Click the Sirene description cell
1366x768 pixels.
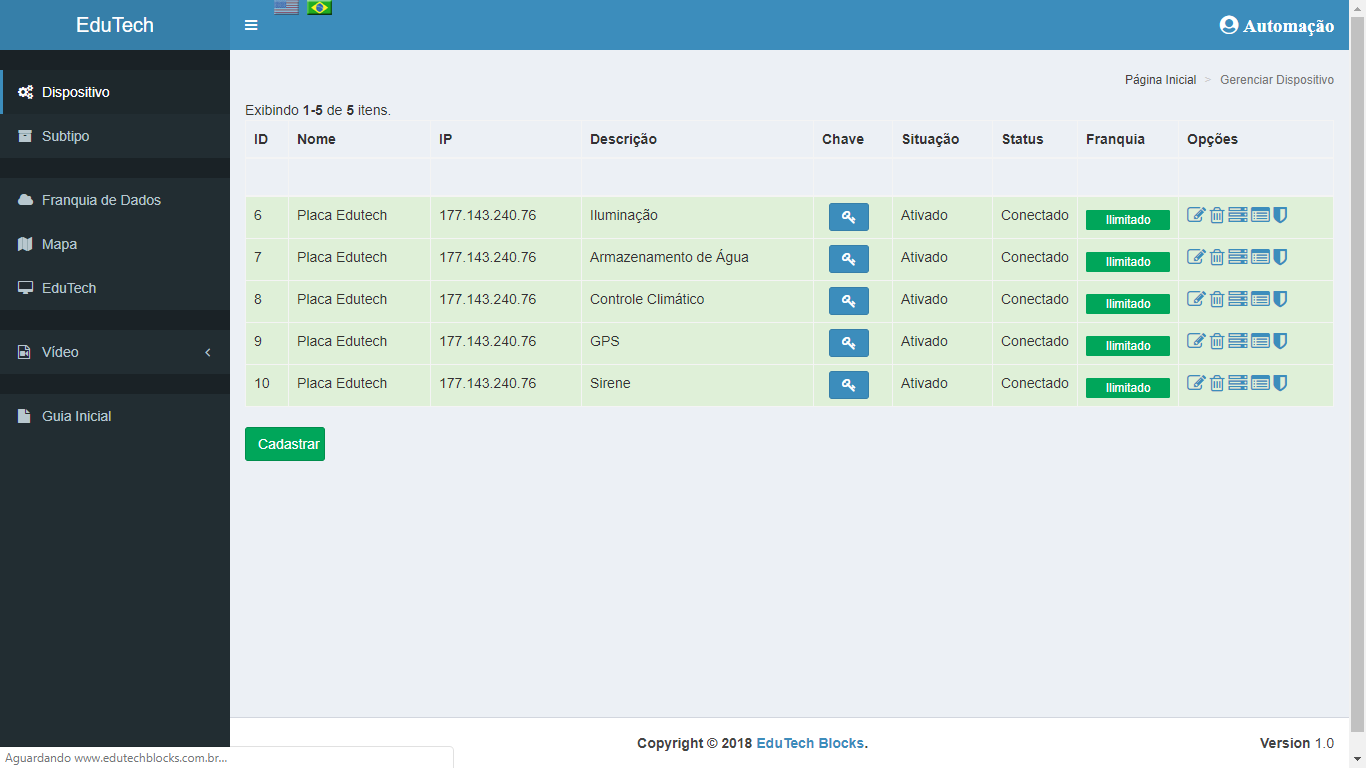[697, 385]
